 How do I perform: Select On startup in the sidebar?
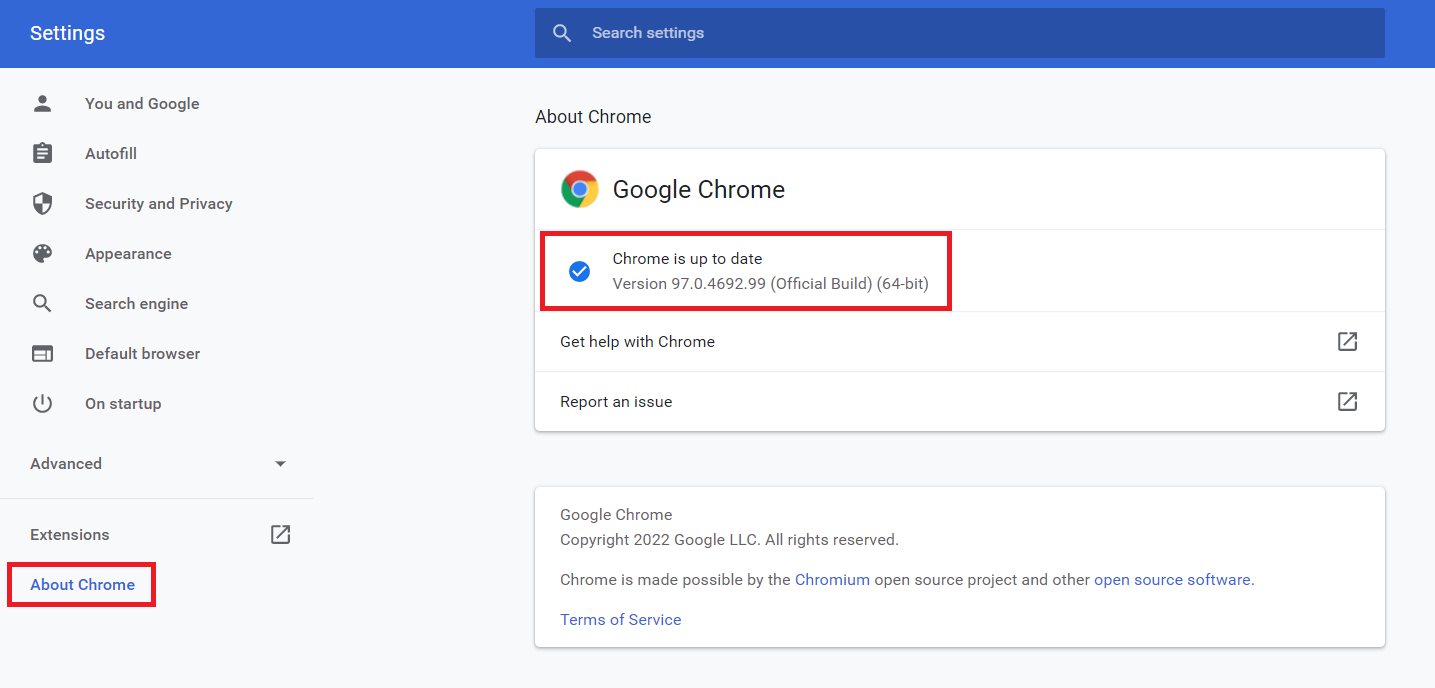[123, 403]
